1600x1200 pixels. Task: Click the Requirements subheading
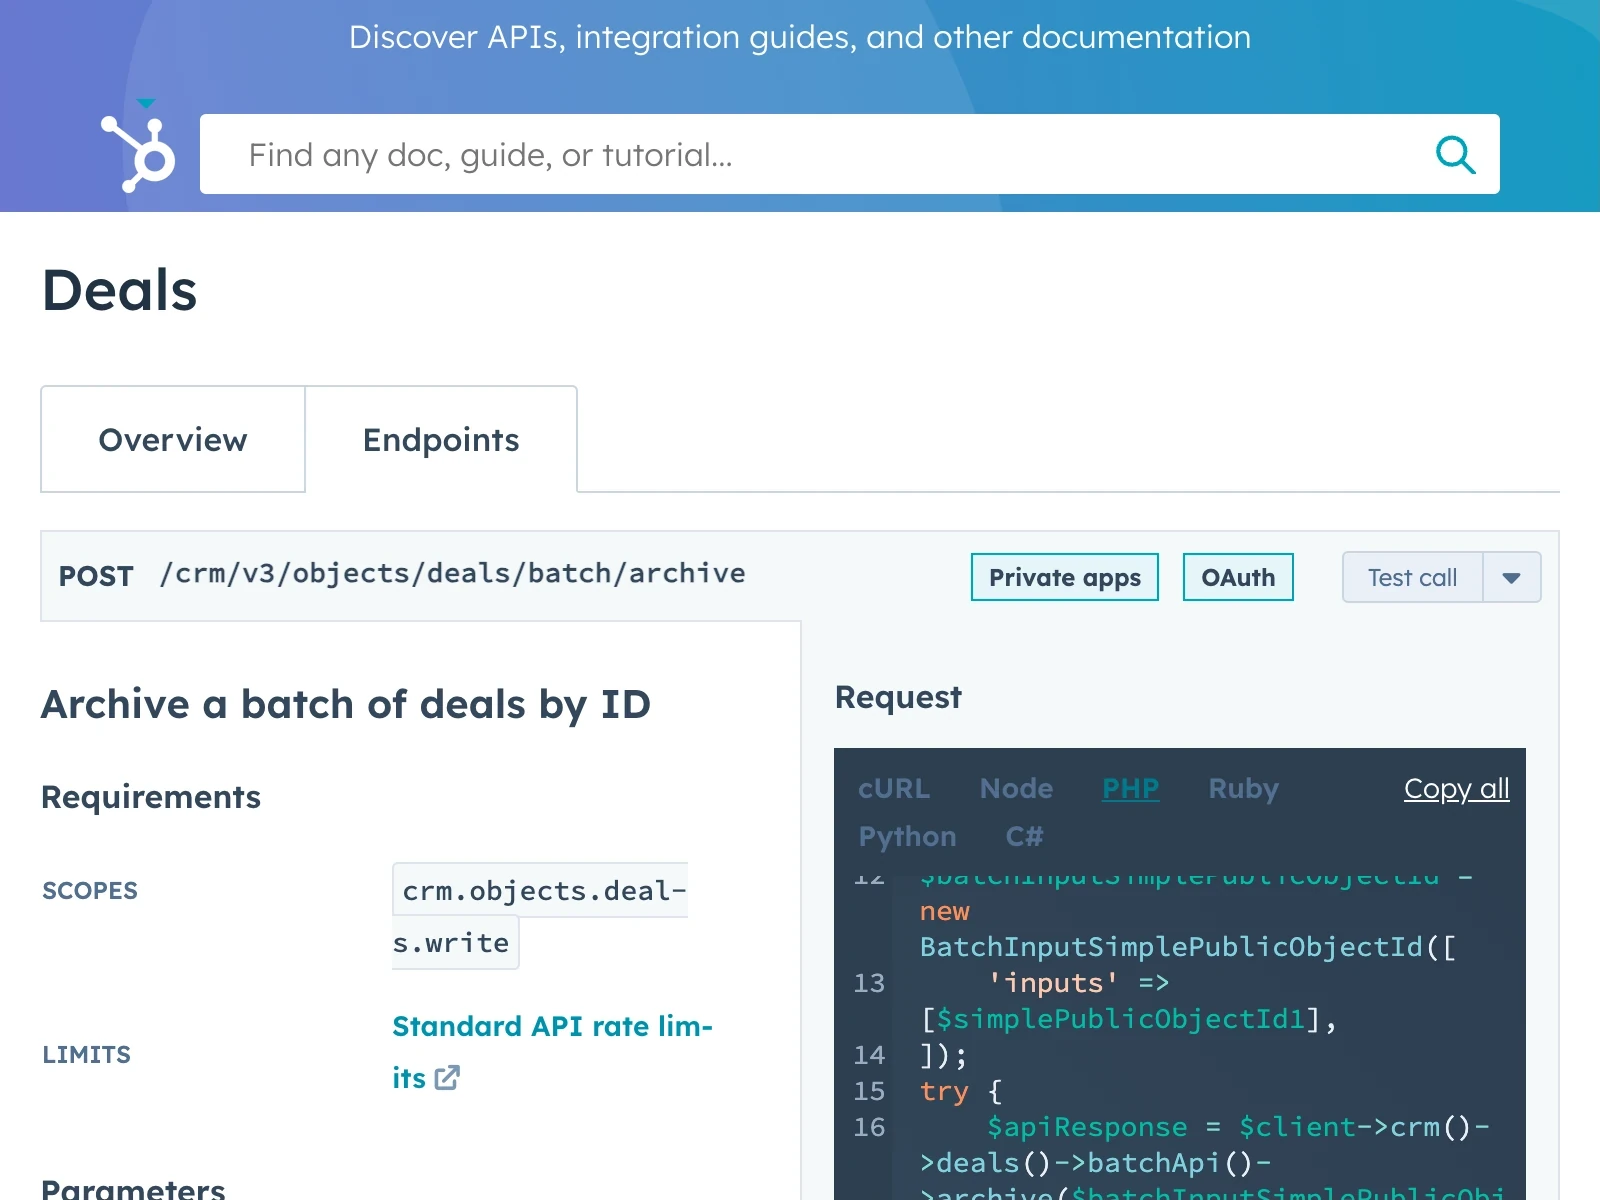tap(151, 797)
